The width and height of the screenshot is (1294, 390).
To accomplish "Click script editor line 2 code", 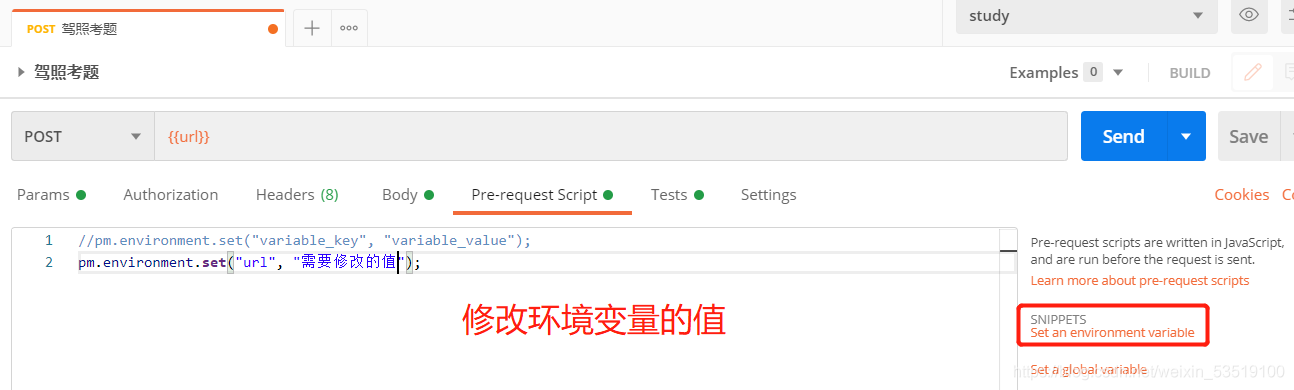I will click(x=250, y=263).
